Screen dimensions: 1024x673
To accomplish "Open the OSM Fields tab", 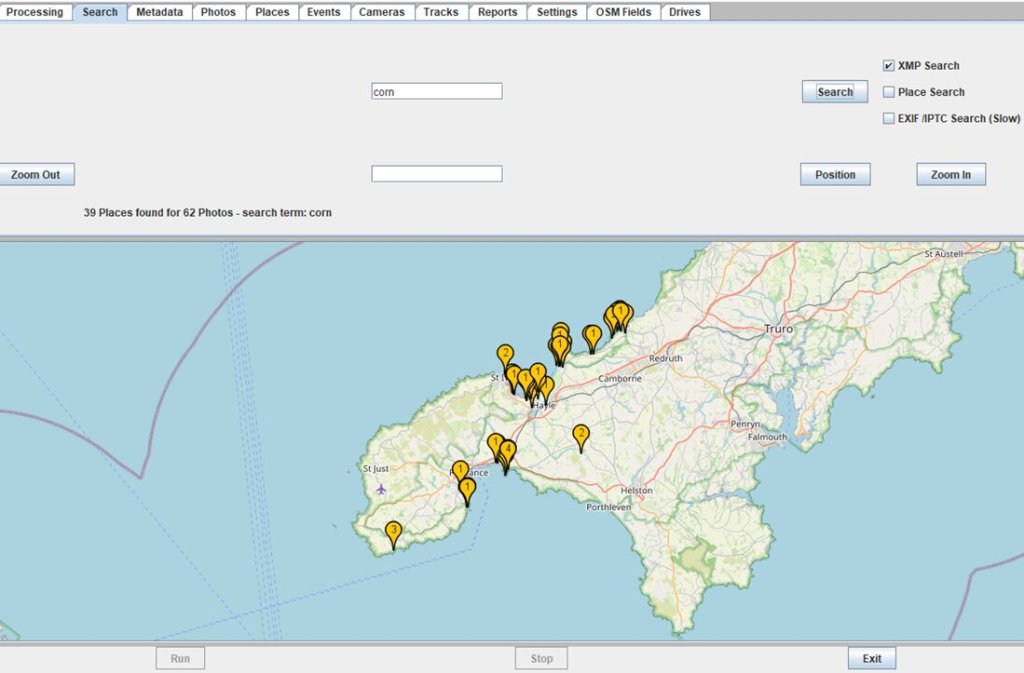I will (623, 12).
